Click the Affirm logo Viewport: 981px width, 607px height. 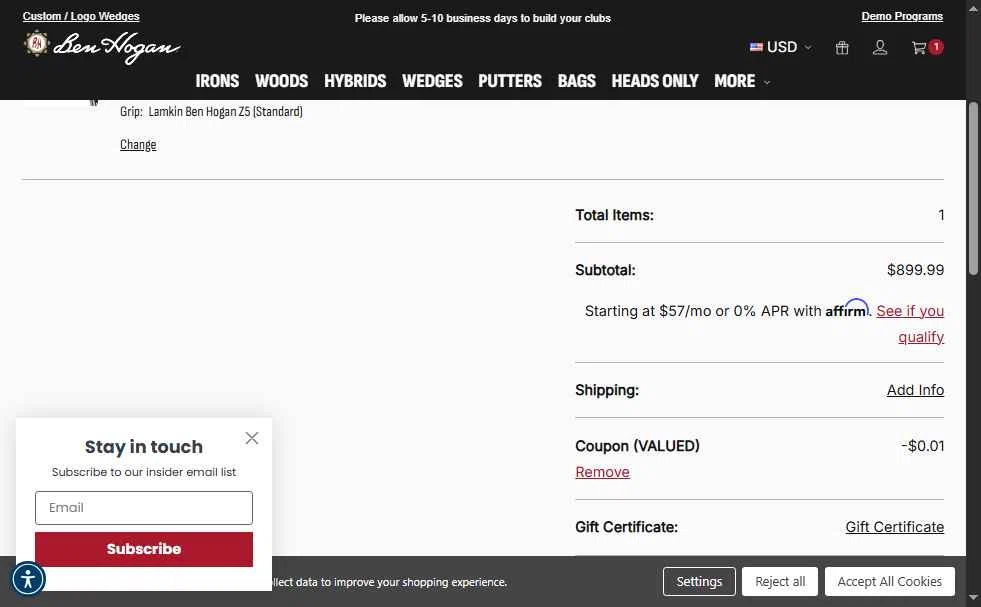[847, 309]
